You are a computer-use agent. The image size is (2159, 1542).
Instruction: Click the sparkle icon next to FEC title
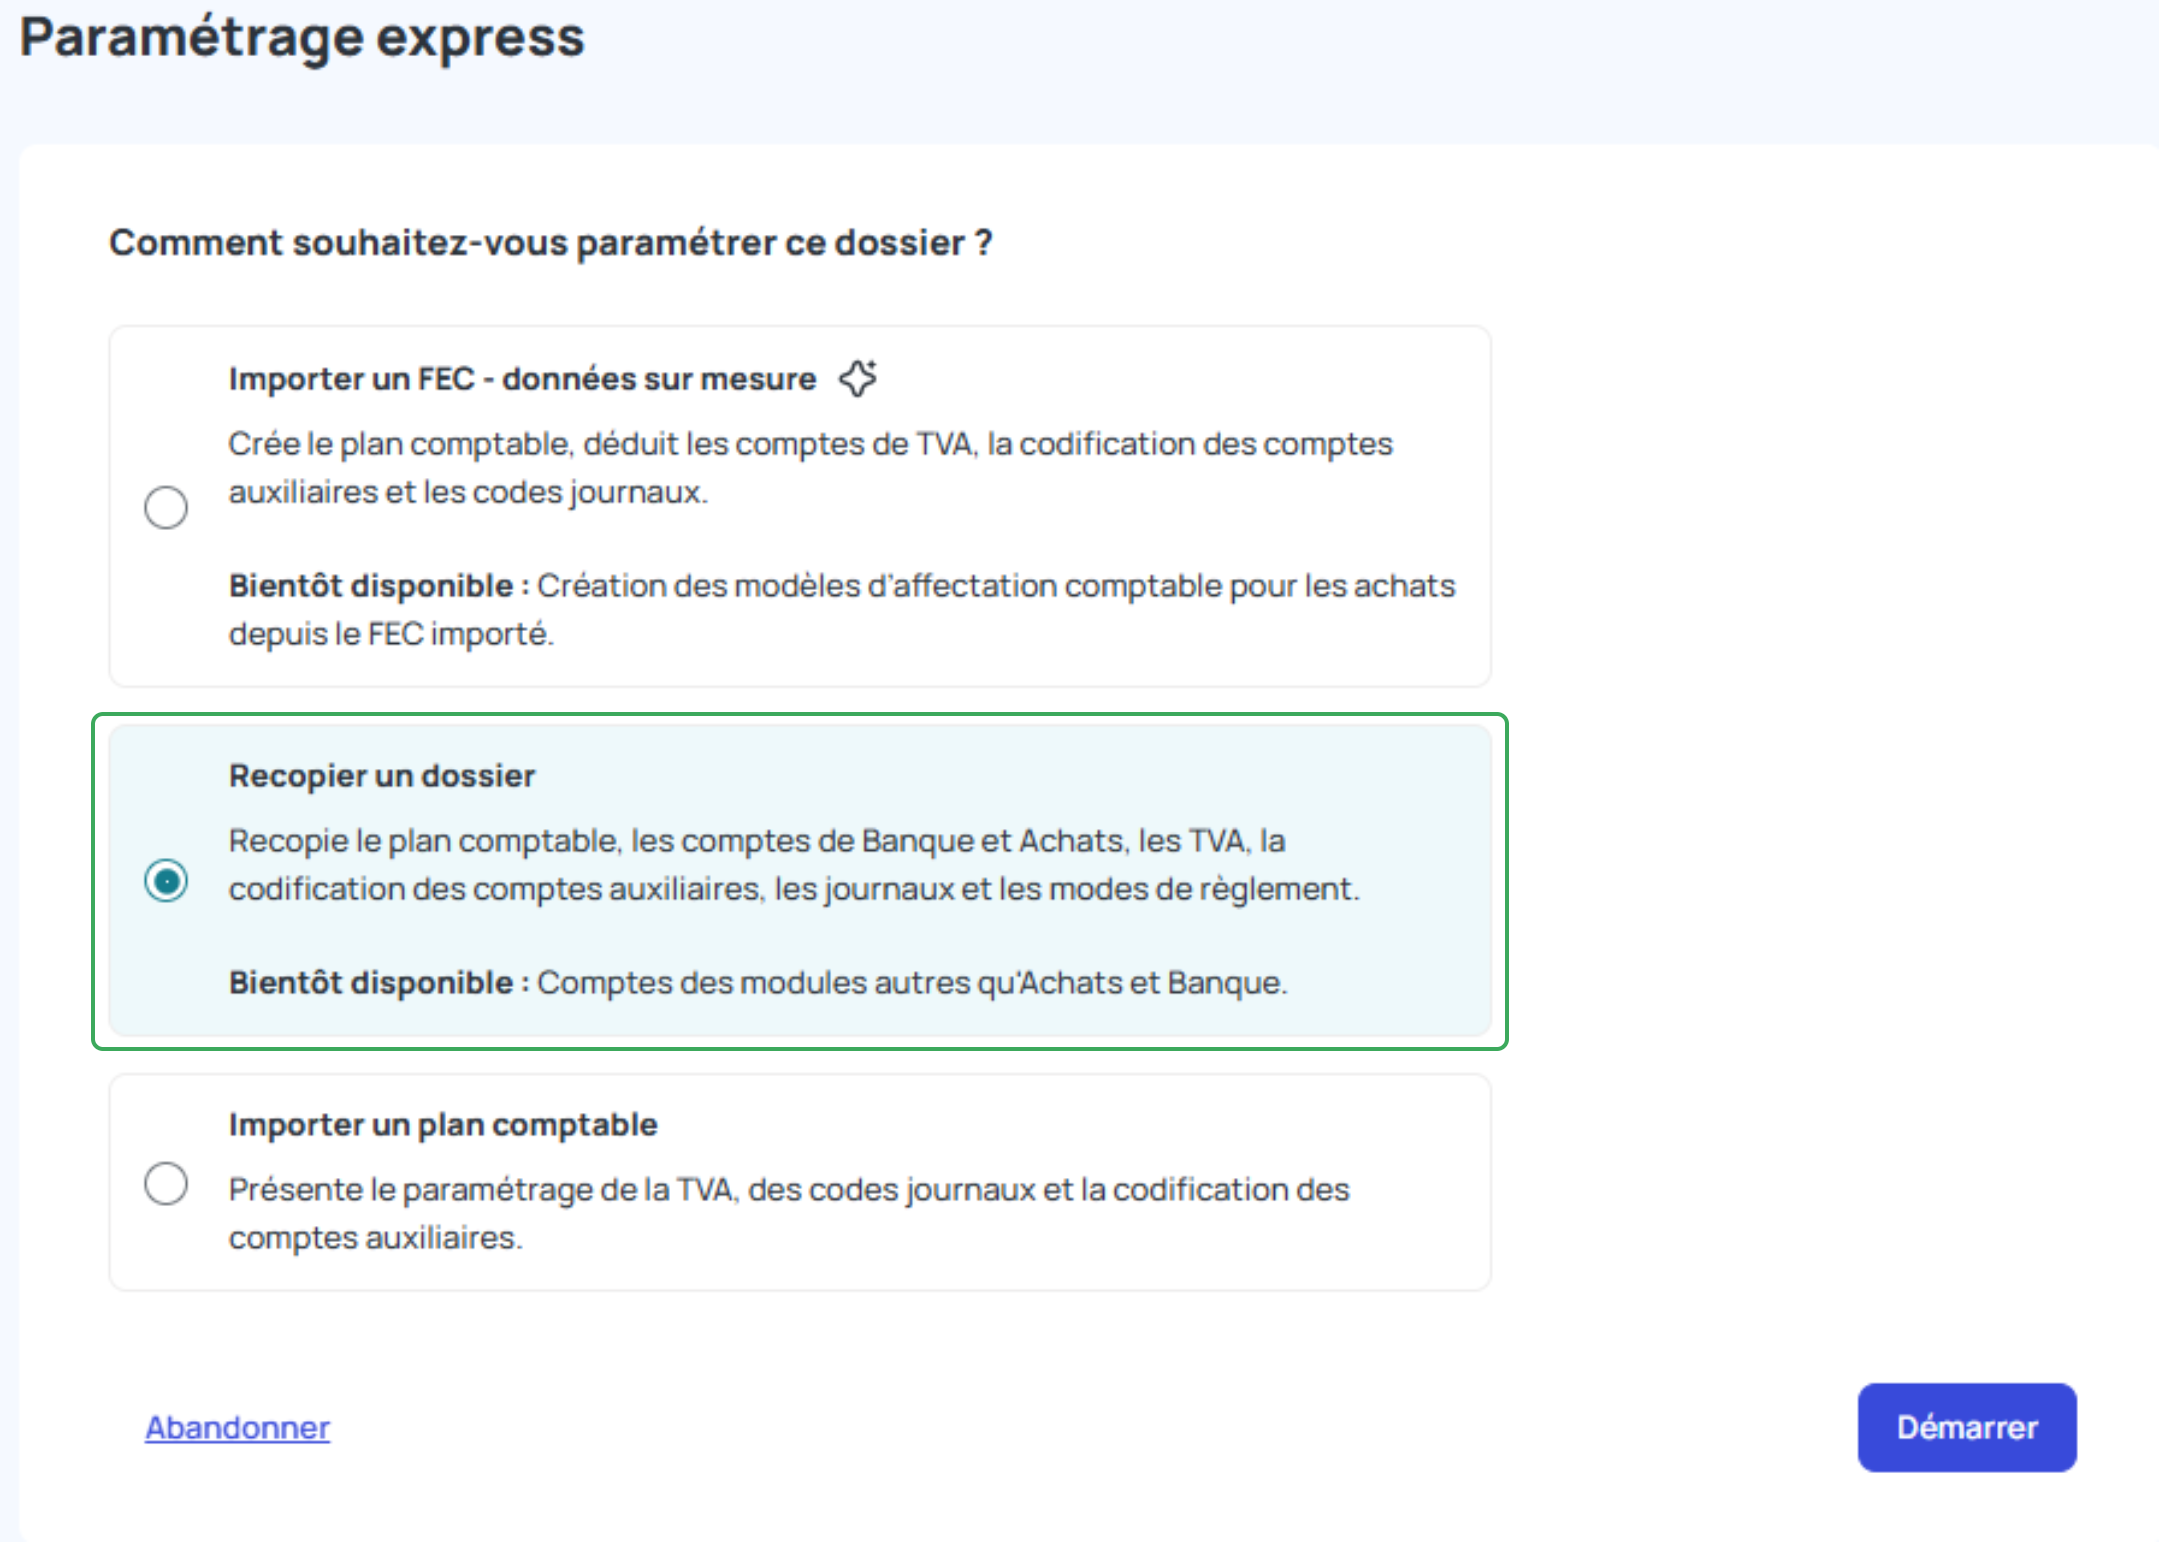pos(858,378)
